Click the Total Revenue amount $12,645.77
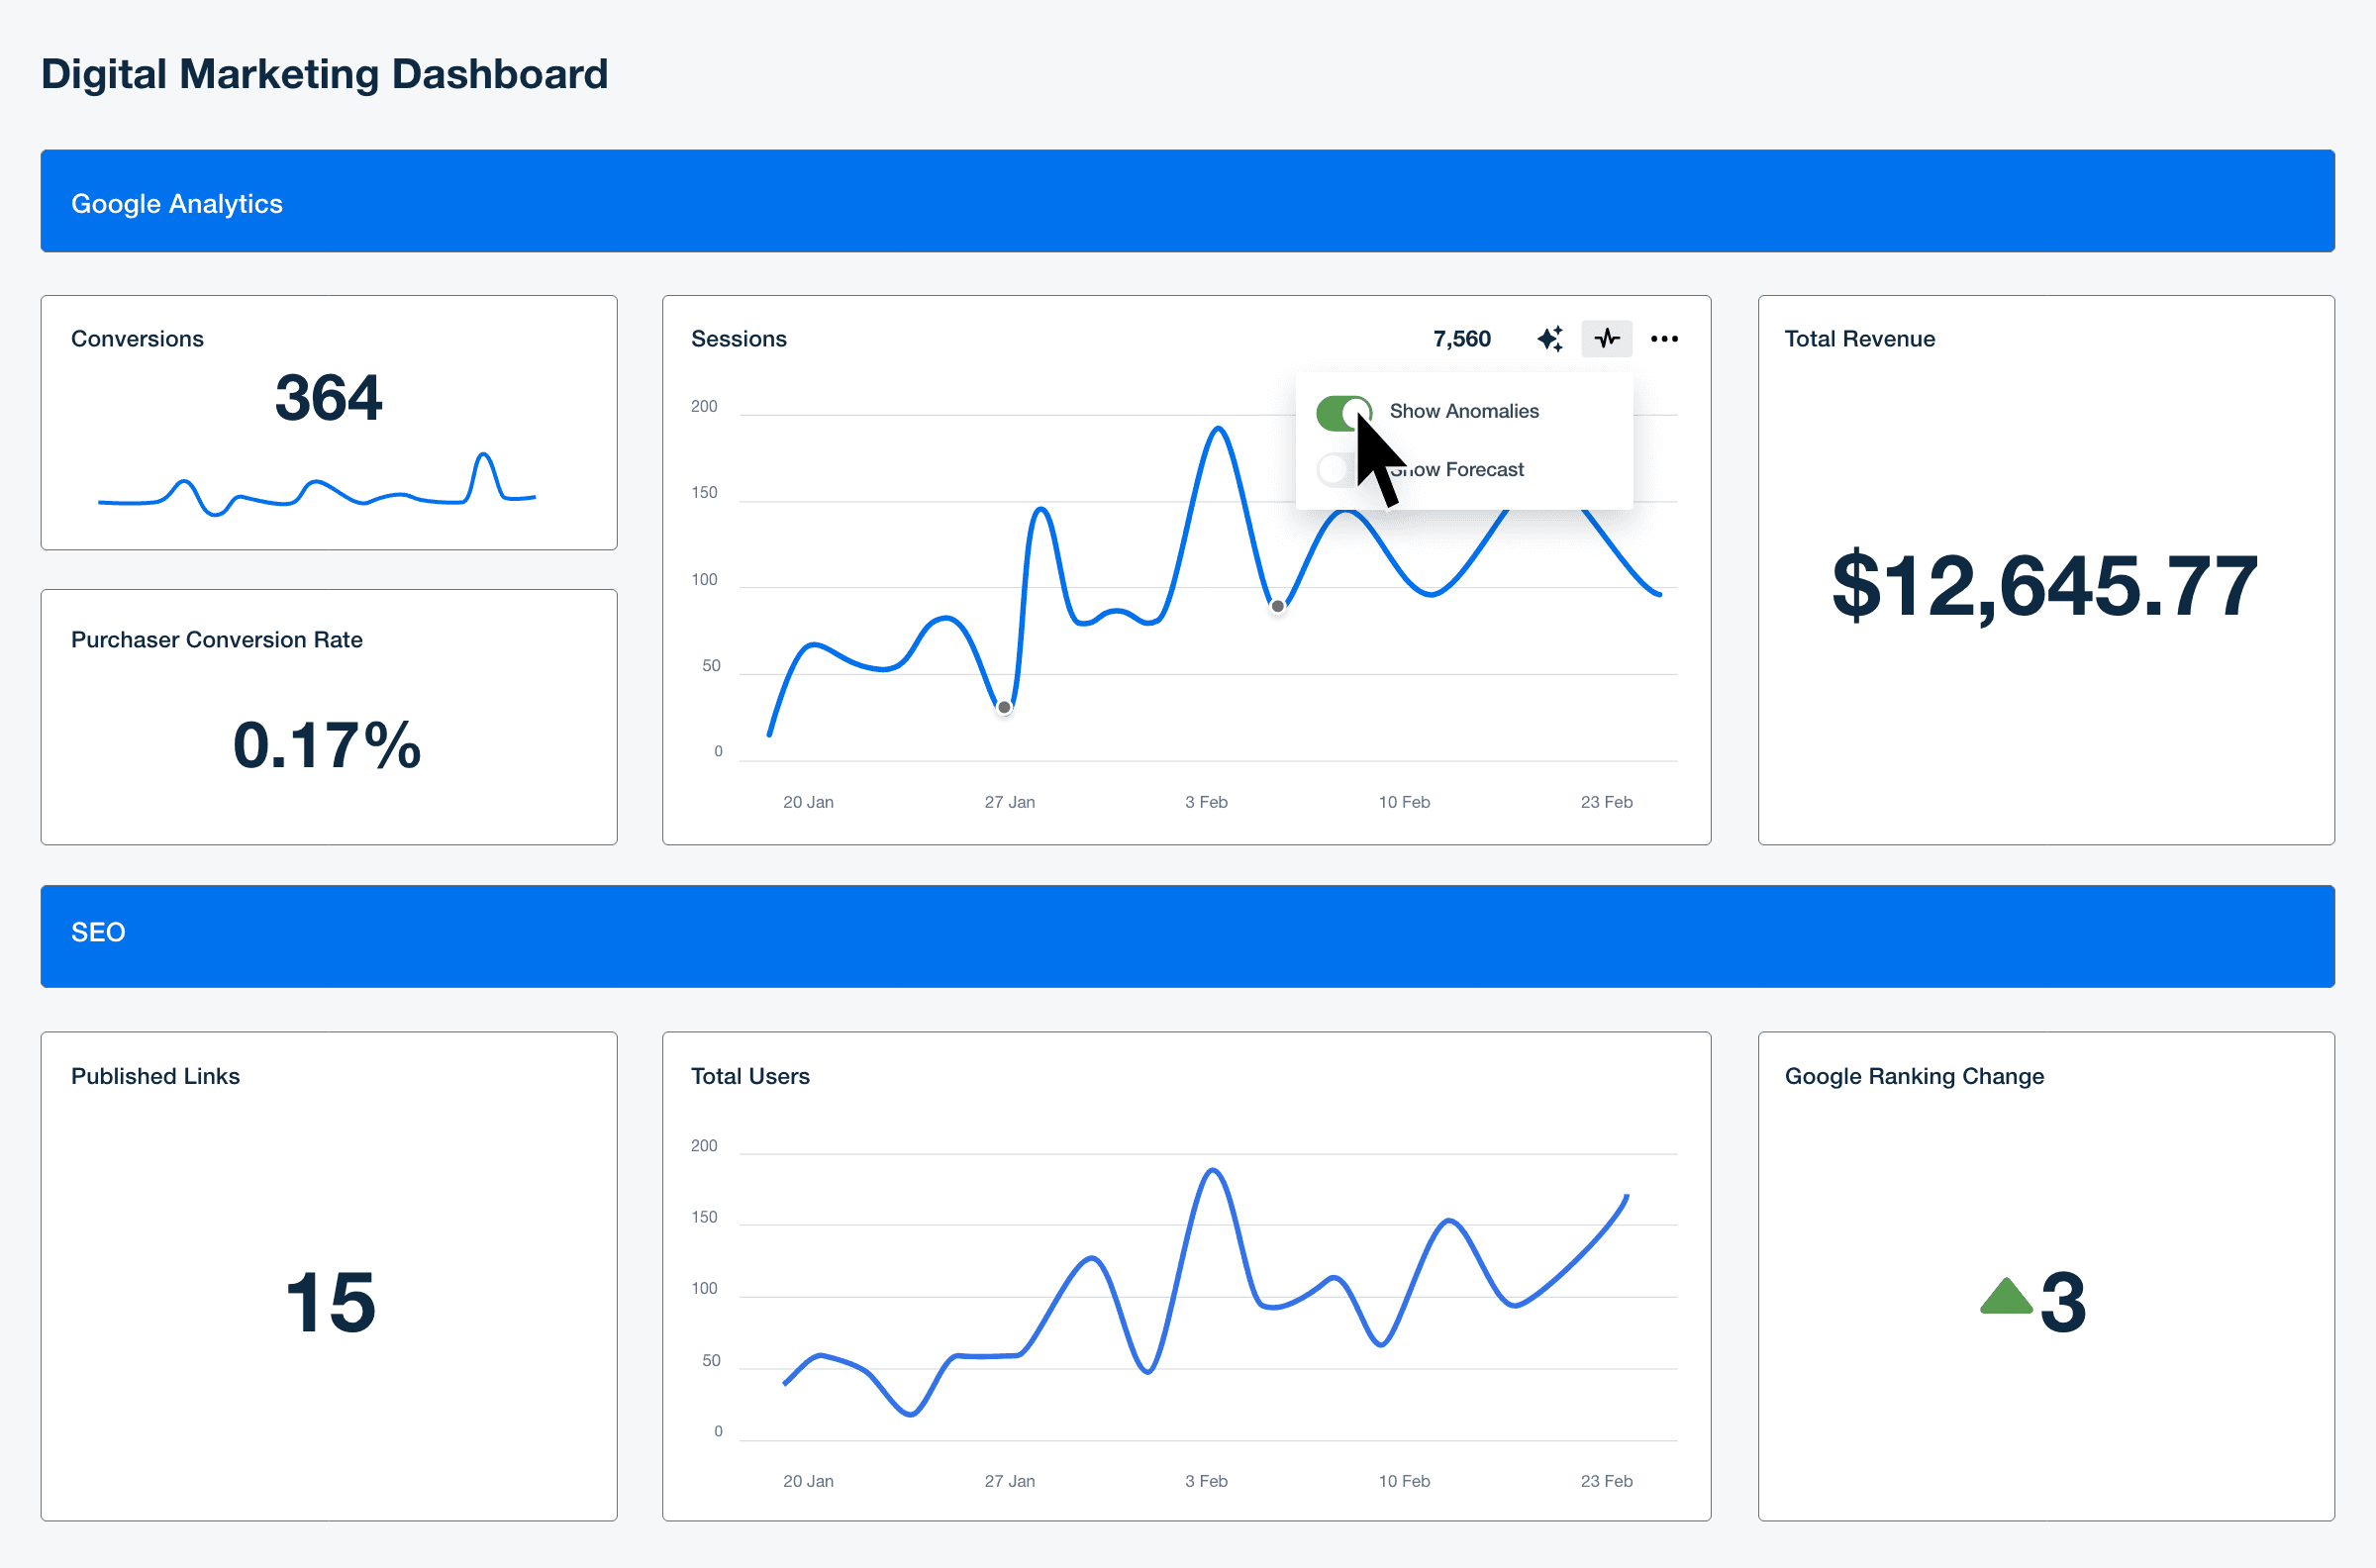The image size is (2376, 1568). 2043,588
